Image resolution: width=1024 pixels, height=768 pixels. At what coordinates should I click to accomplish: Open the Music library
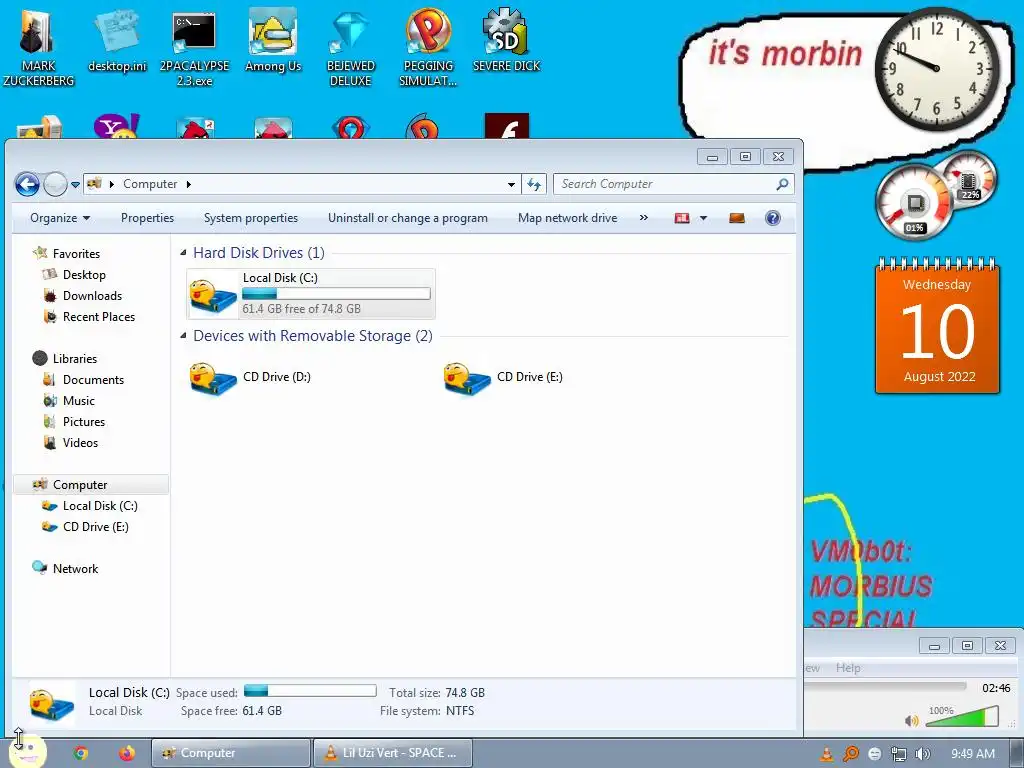coord(78,400)
